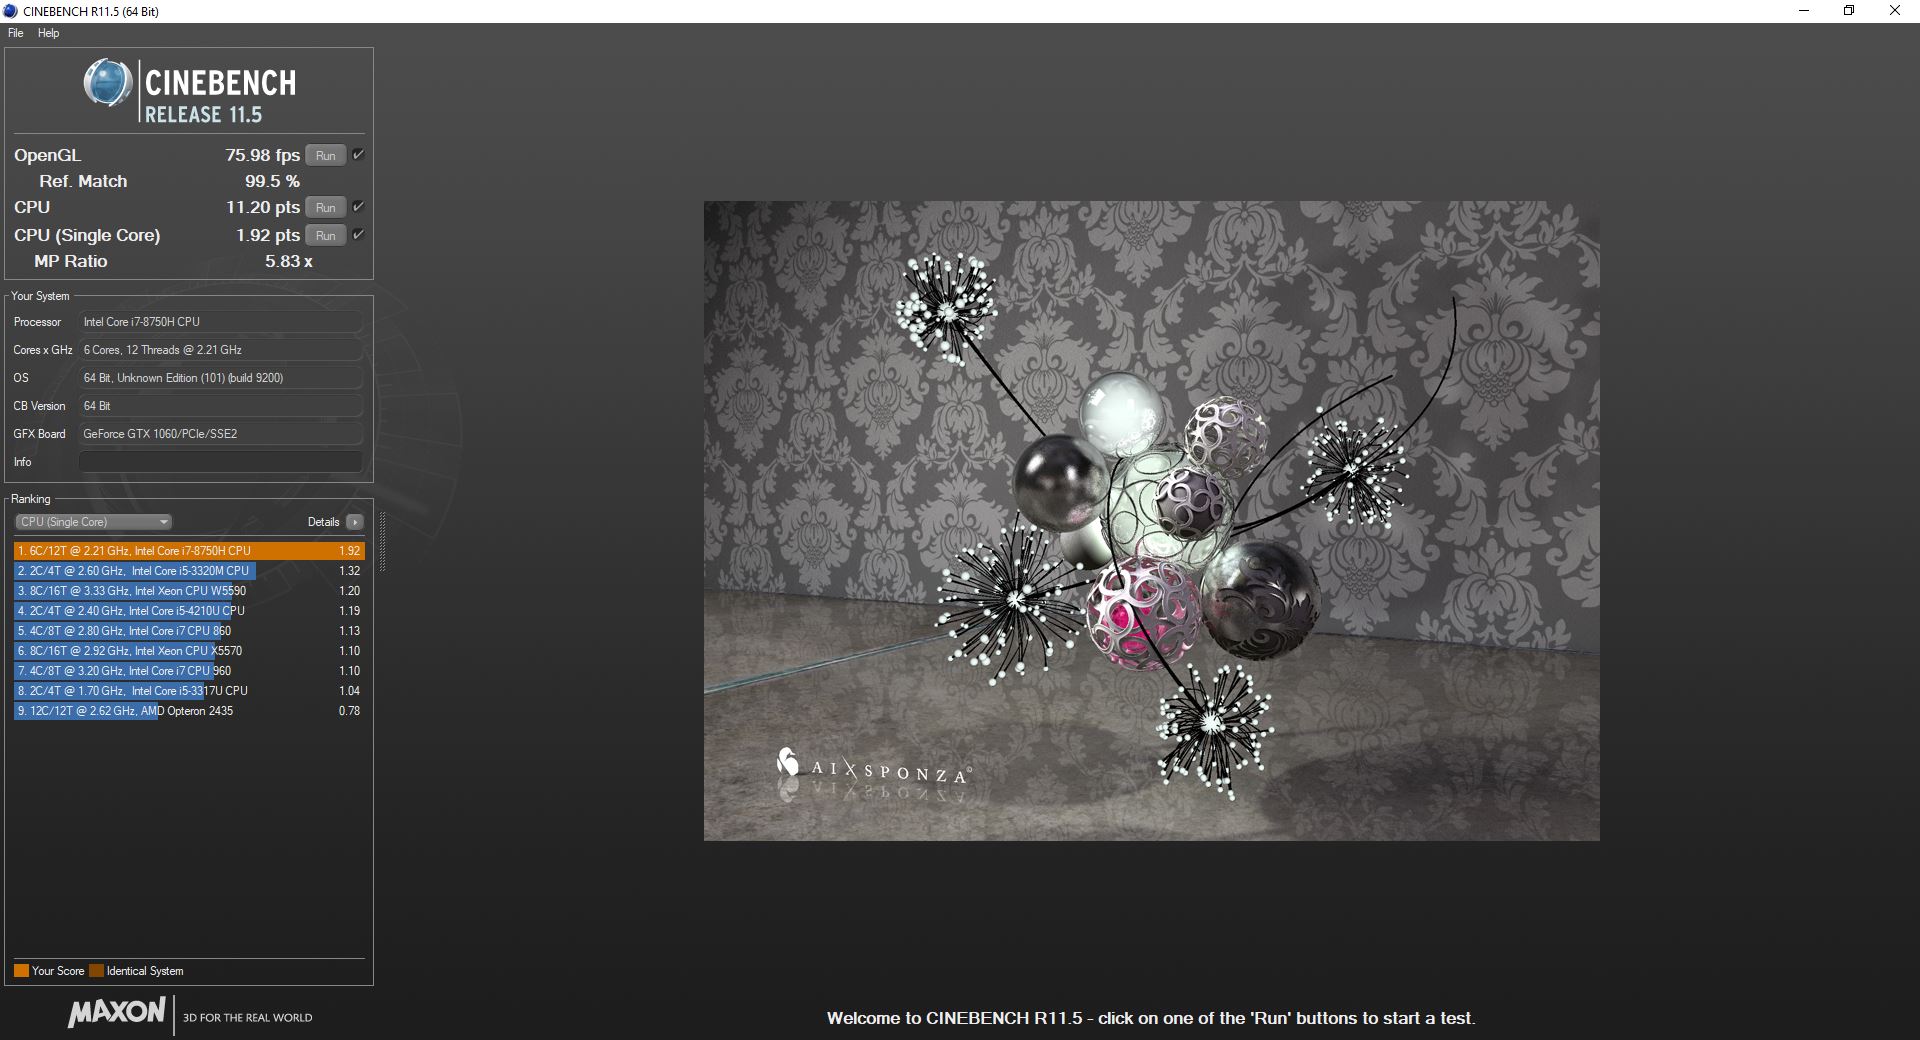Open the ranking type dropdown showing CPU (Single Core)
Viewport: 1920px width, 1040px height.
(94, 522)
